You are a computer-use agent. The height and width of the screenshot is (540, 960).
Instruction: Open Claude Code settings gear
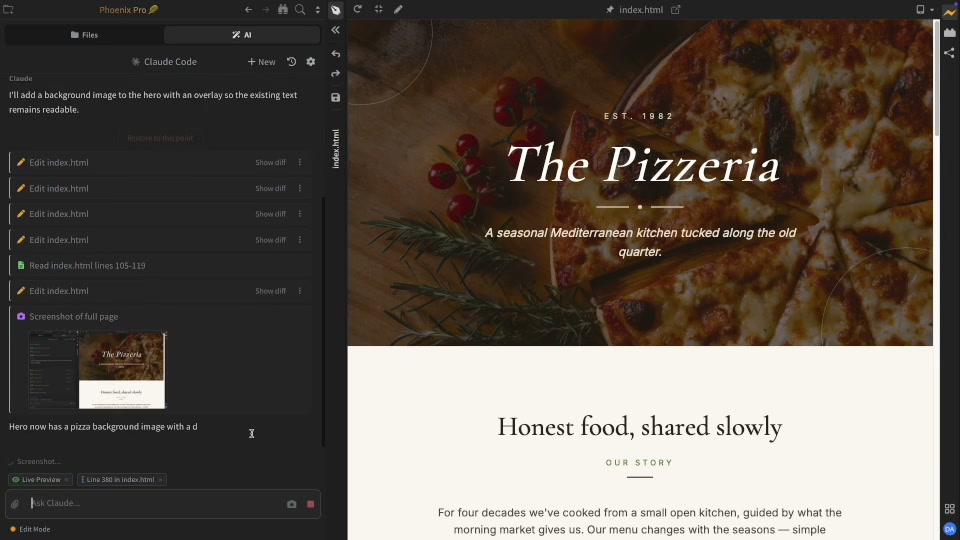click(311, 62)
